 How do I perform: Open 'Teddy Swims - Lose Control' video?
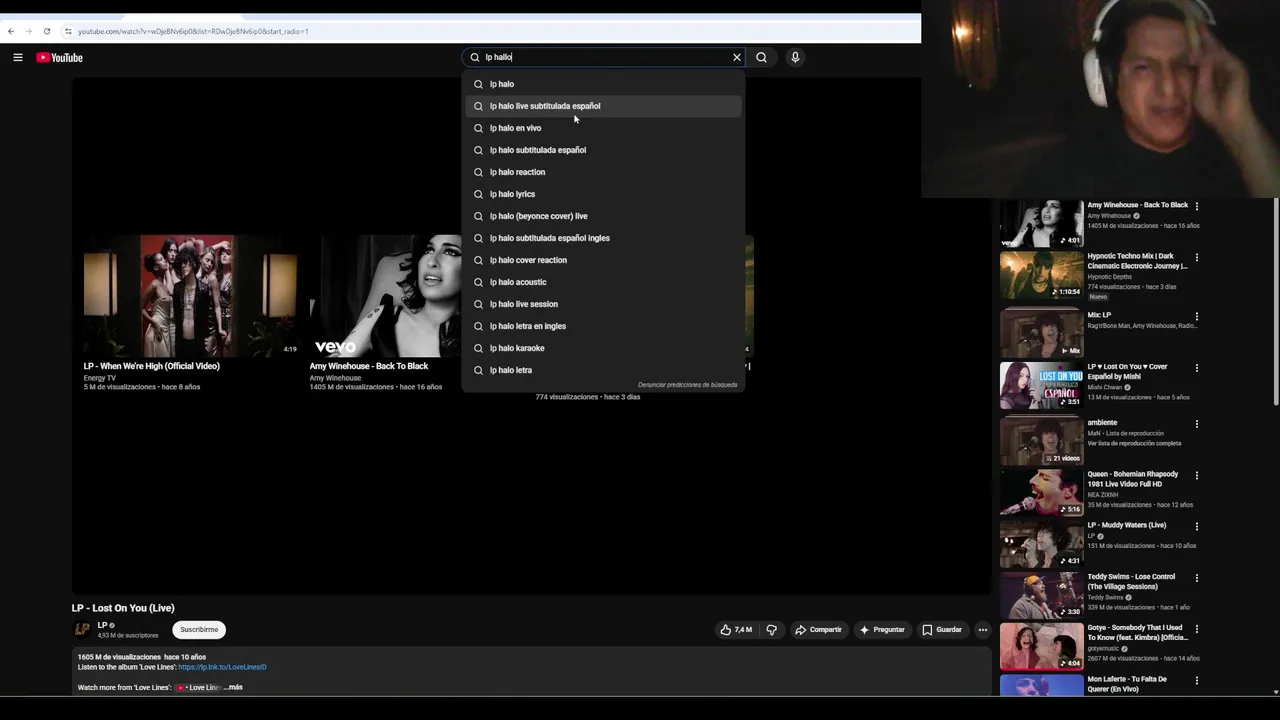click(x=1040, y=595)
